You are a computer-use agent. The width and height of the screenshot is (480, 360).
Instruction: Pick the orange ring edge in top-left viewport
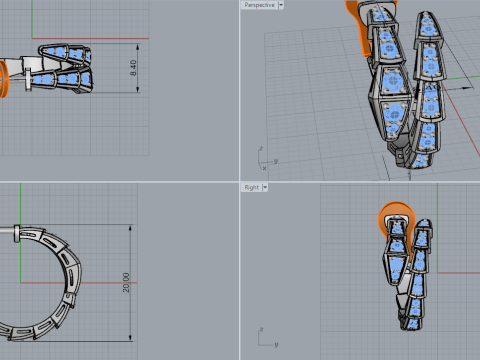(x=3, y=79)
